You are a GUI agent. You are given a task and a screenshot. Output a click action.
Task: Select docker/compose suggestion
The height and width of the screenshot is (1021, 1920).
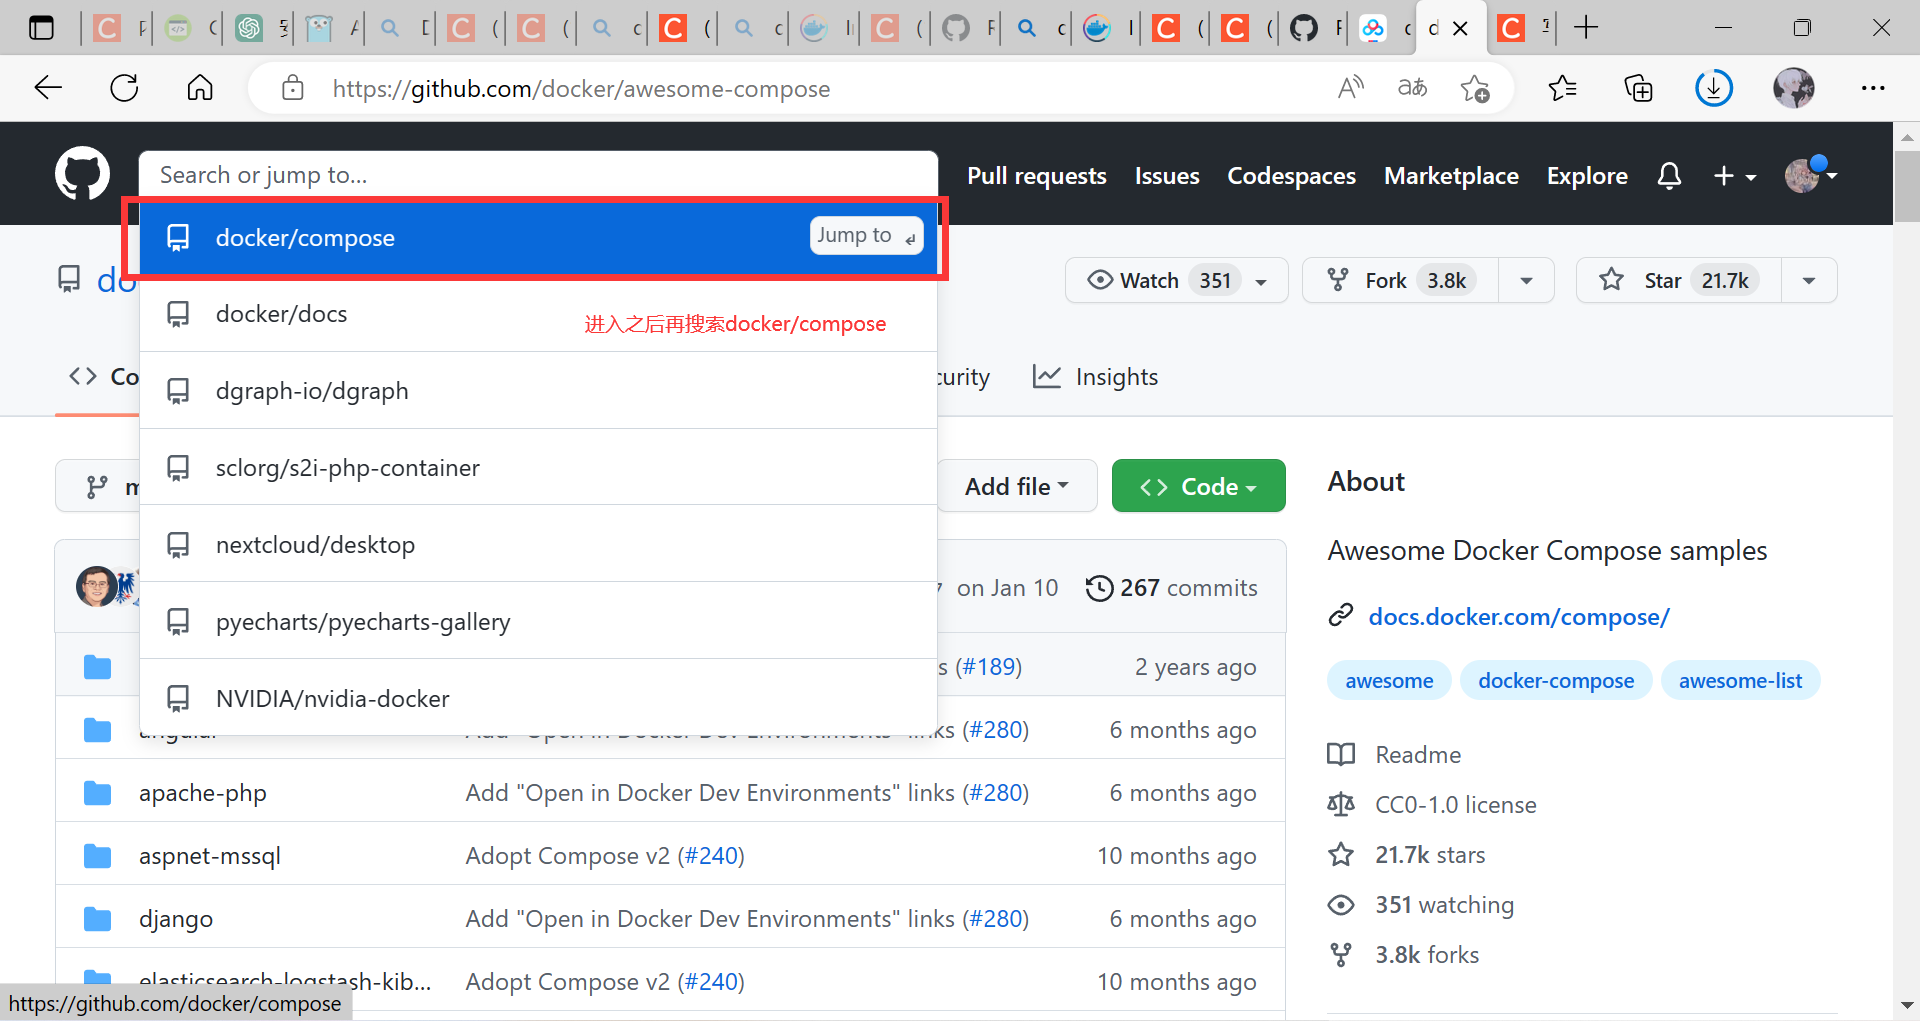(x=538, y=237)
